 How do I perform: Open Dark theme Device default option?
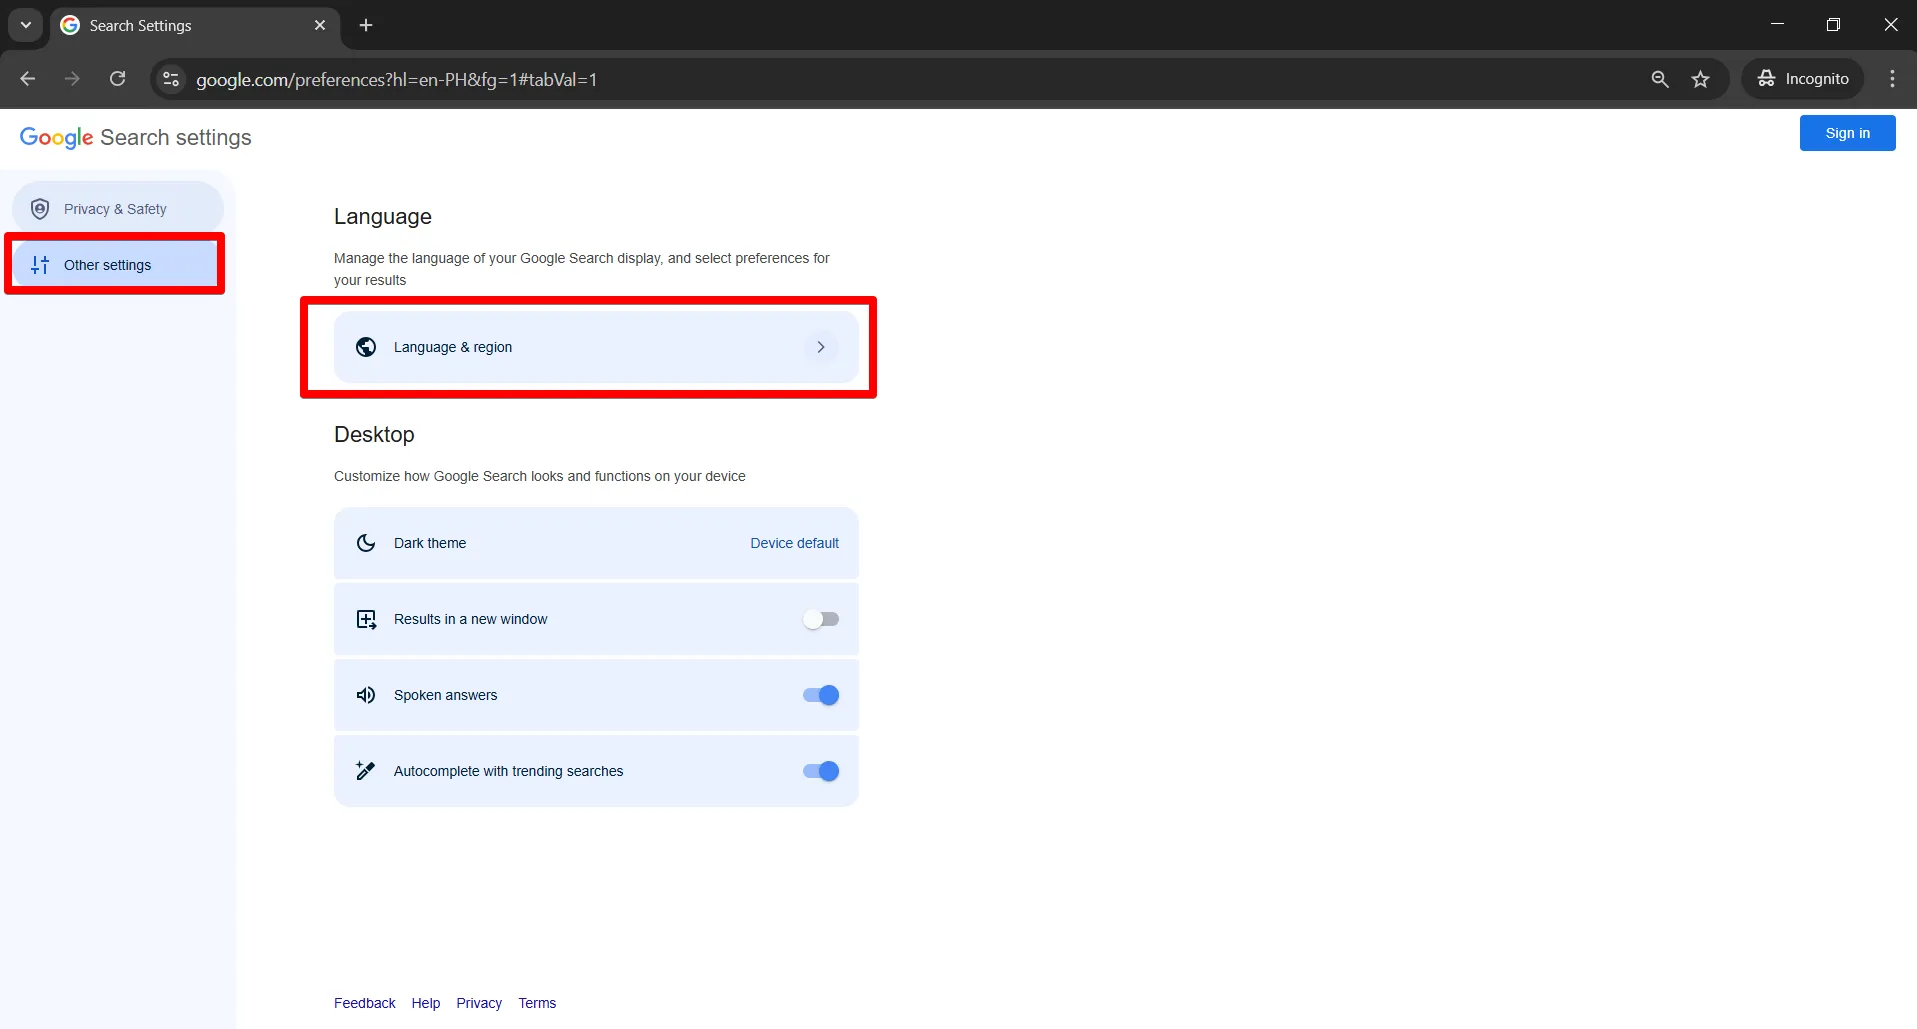794,543
